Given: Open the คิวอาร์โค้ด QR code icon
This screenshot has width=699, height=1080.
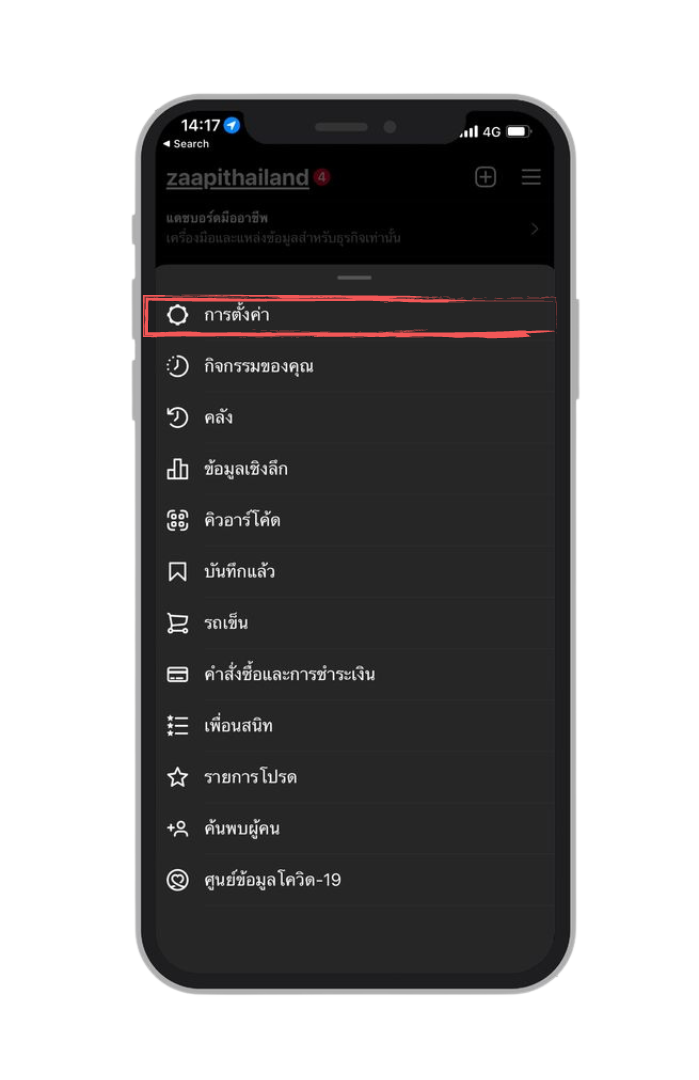Looking at the screenshot, I should click(177, 520).
